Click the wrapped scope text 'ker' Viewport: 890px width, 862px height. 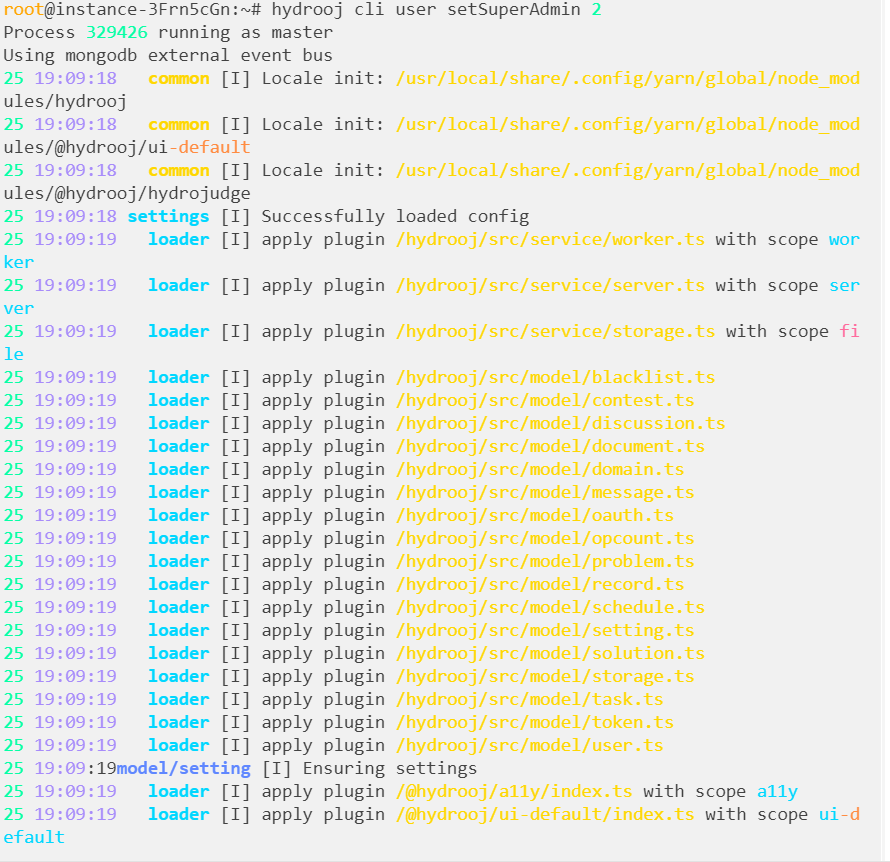click(19, 262)
